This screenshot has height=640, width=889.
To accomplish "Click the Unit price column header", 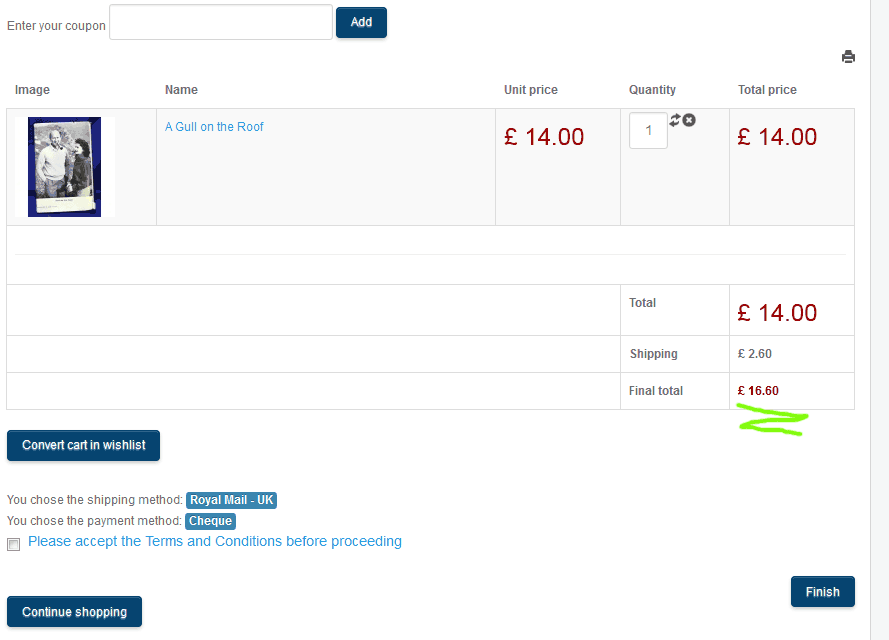I will pyautogui.click(x=530, y=90).
